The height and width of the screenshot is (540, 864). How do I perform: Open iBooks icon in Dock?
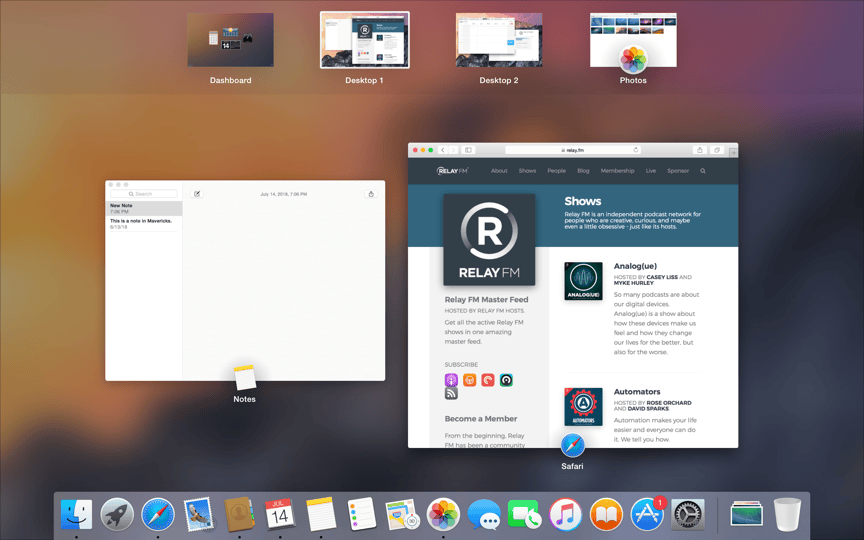pos(606,515)
